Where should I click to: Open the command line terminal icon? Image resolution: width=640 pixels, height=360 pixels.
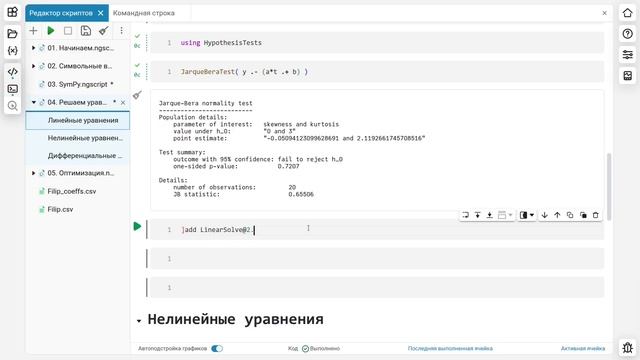coord(13,89)
